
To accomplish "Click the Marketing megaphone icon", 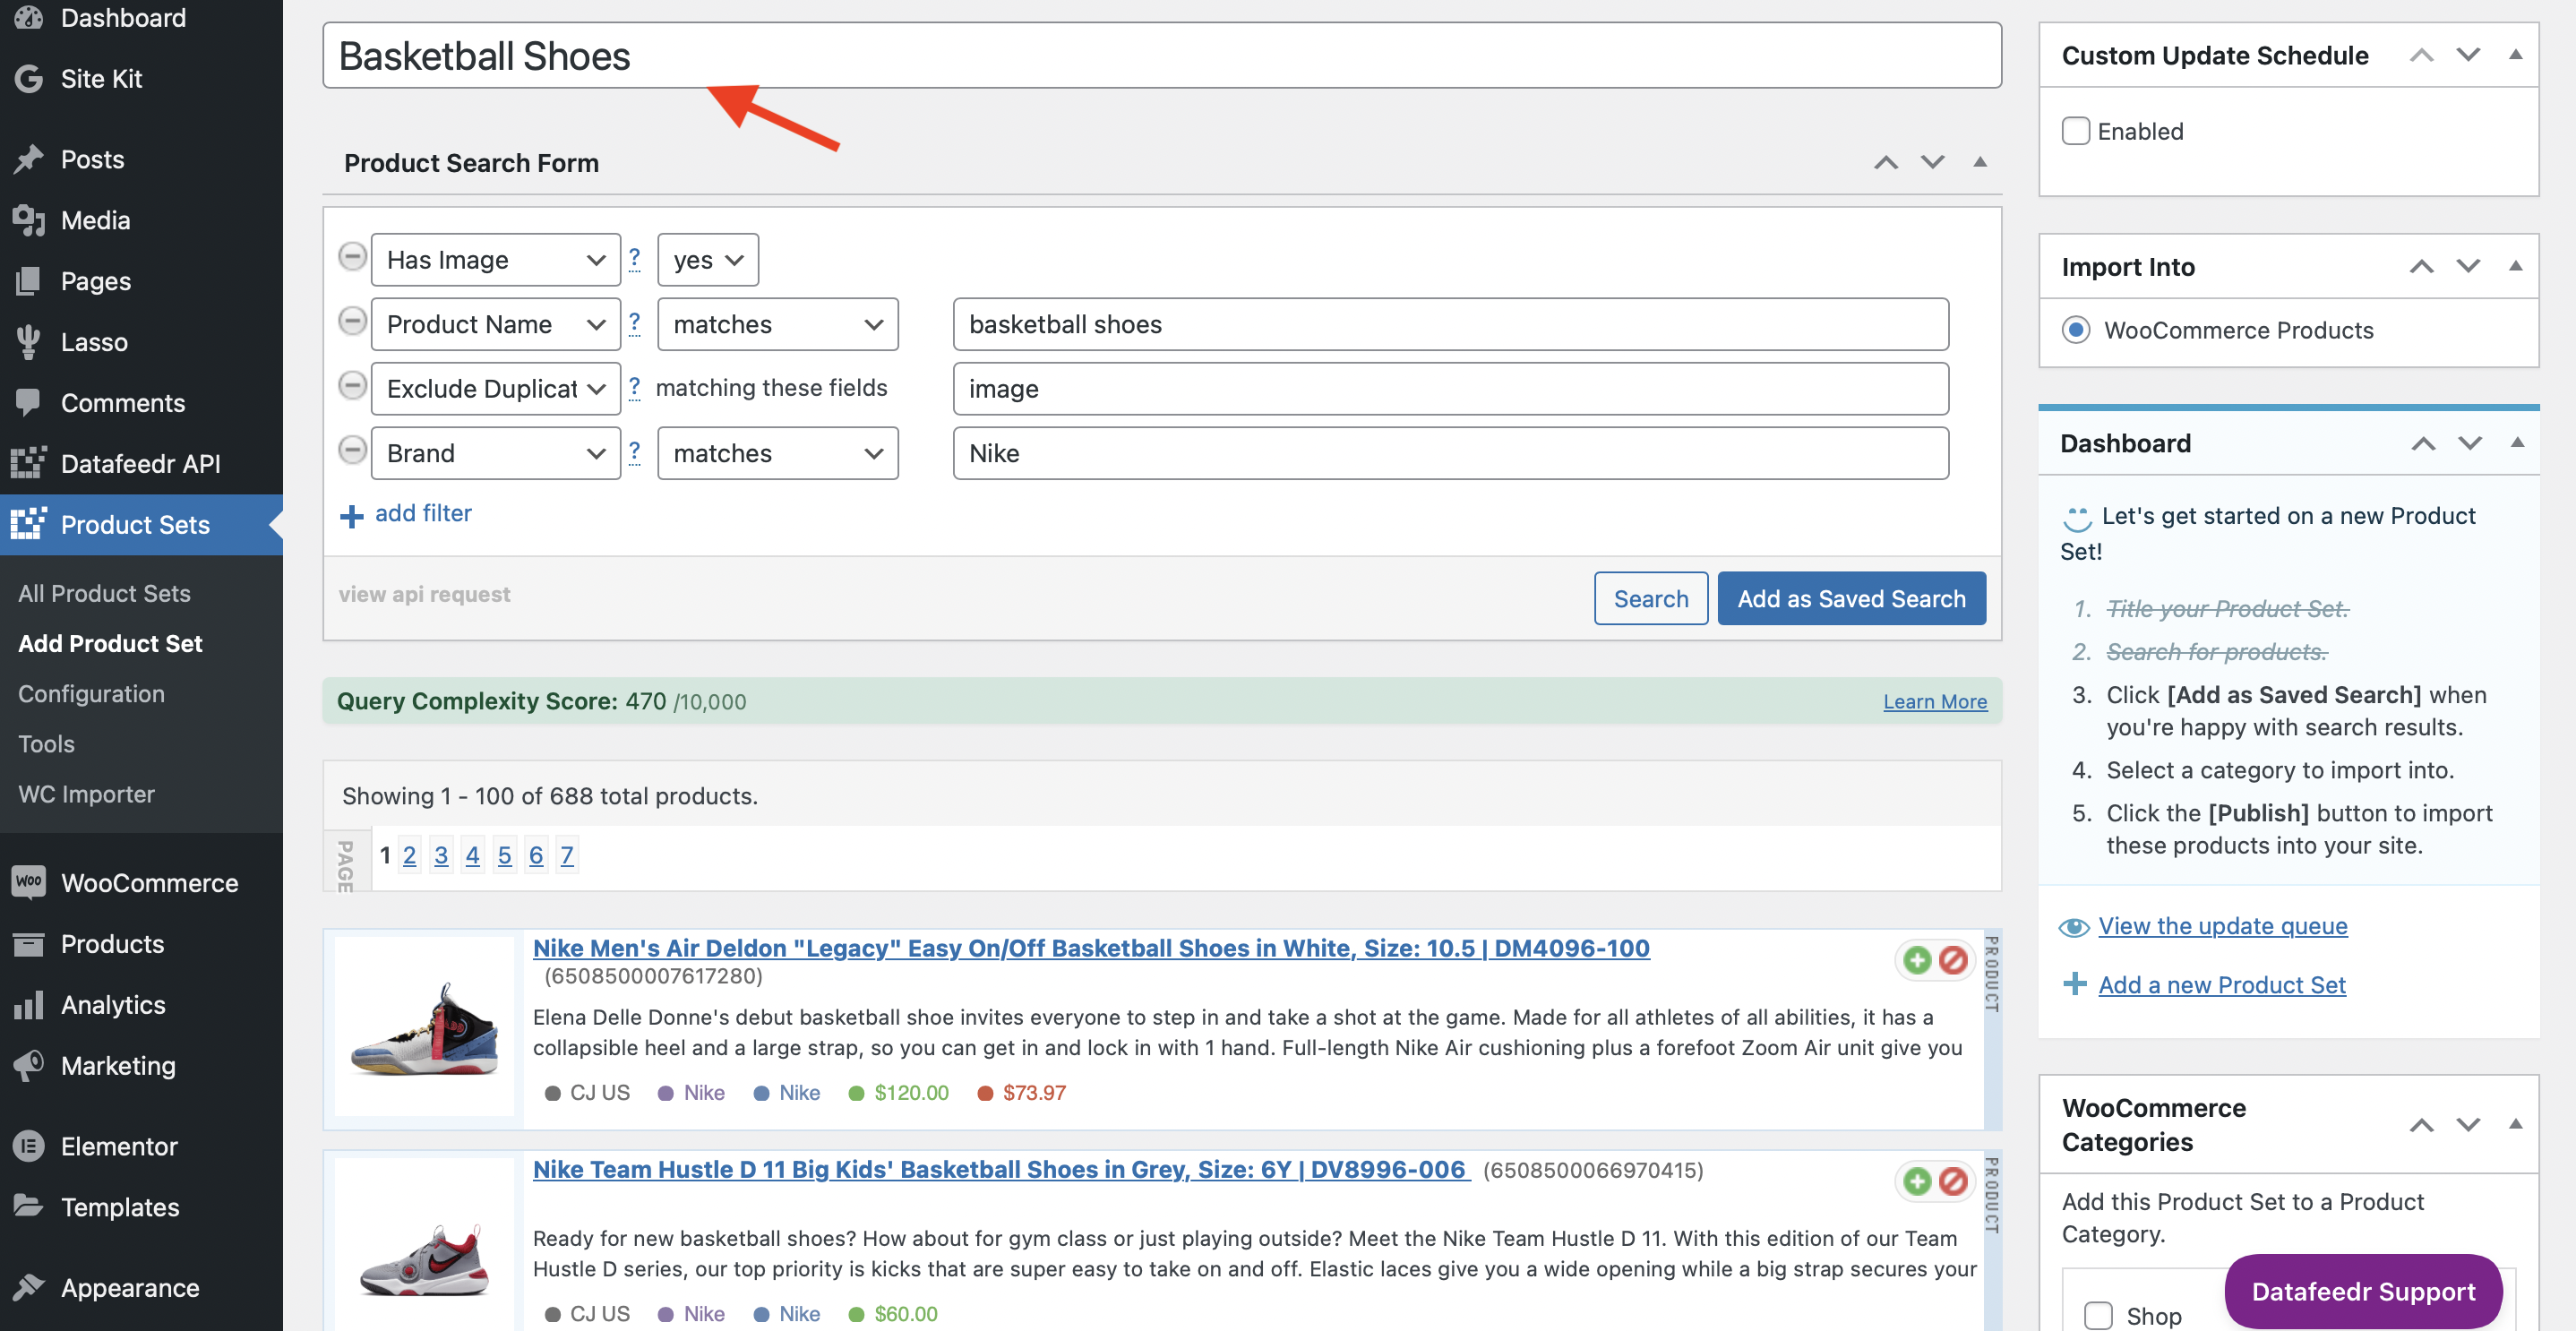I will [29, 1065].
